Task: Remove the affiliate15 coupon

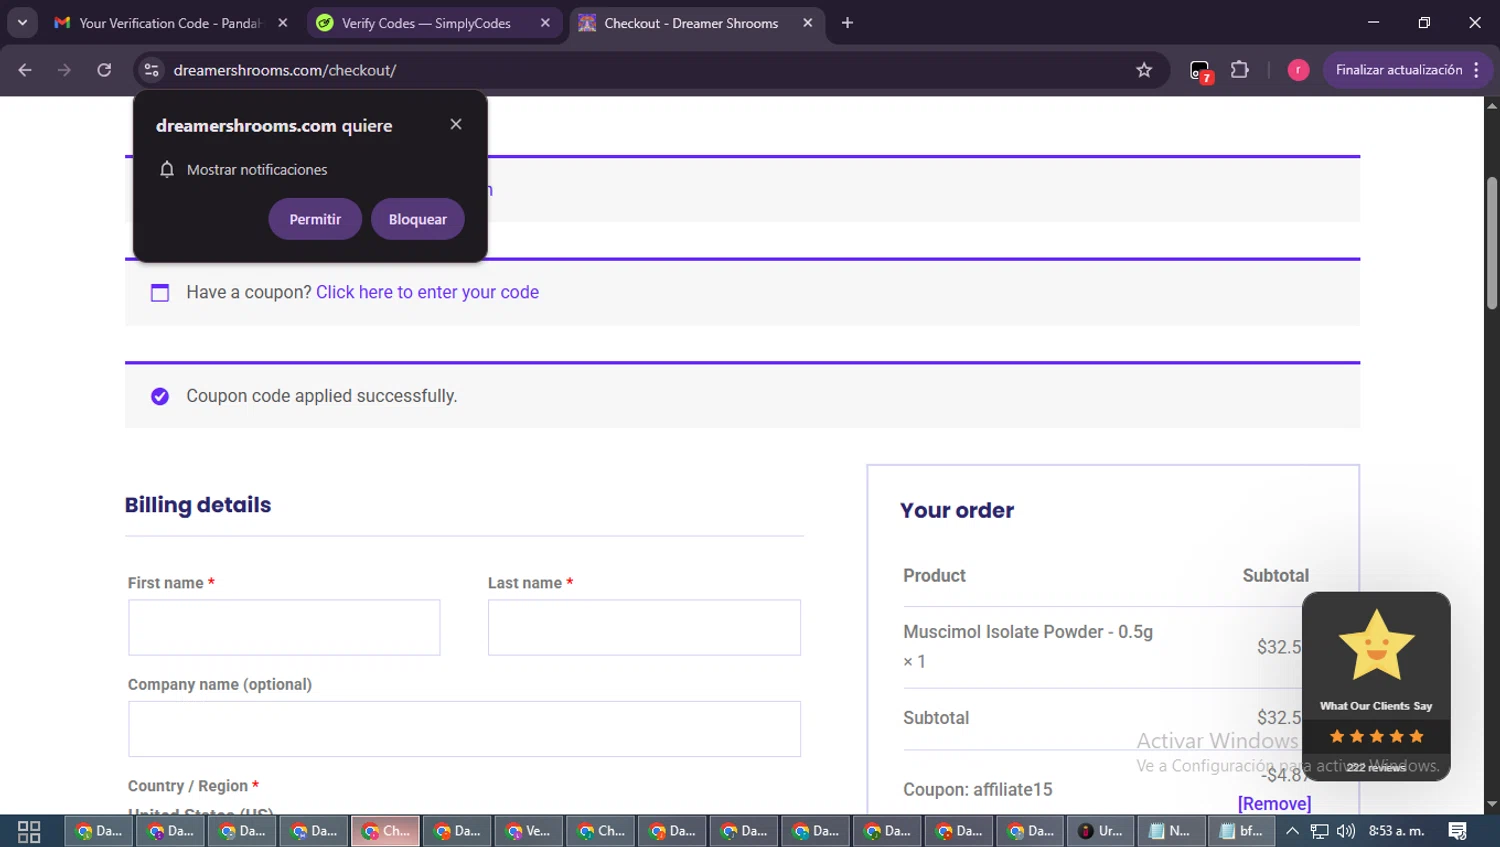Action: pyautogui.click(x=1274, y=803)
